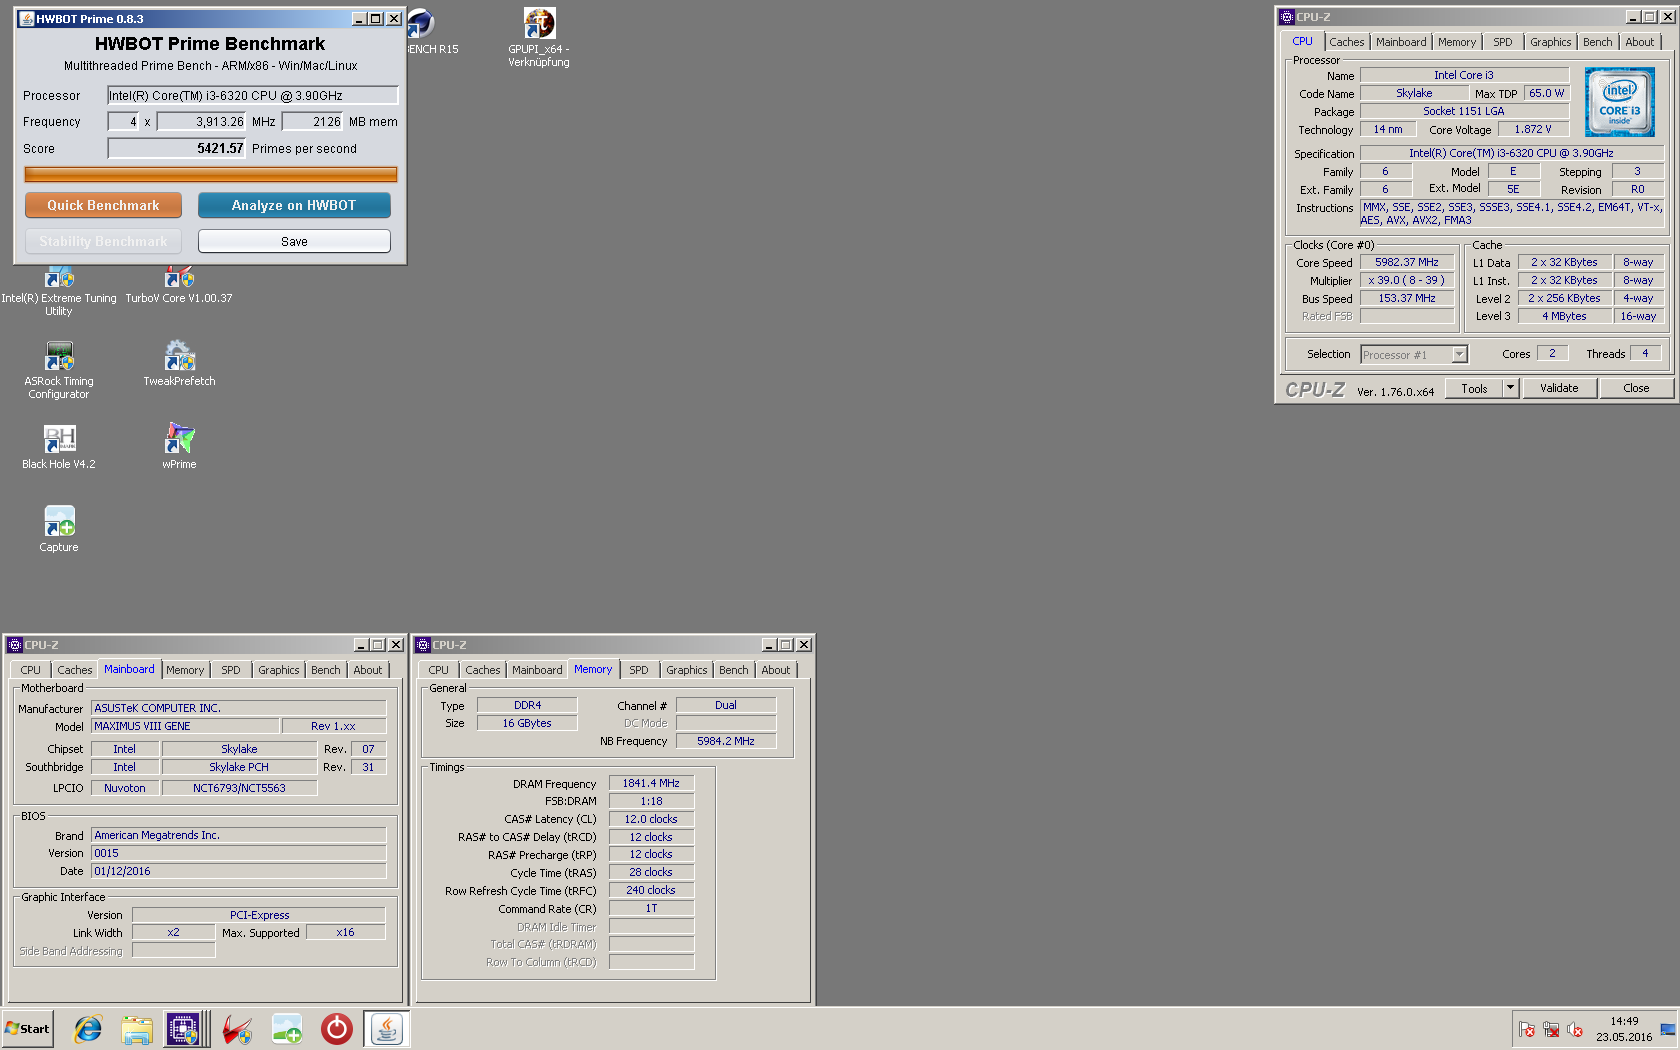
Task: Switch to Java HWBOT Prime taskbar icon
Action: 386,1029
